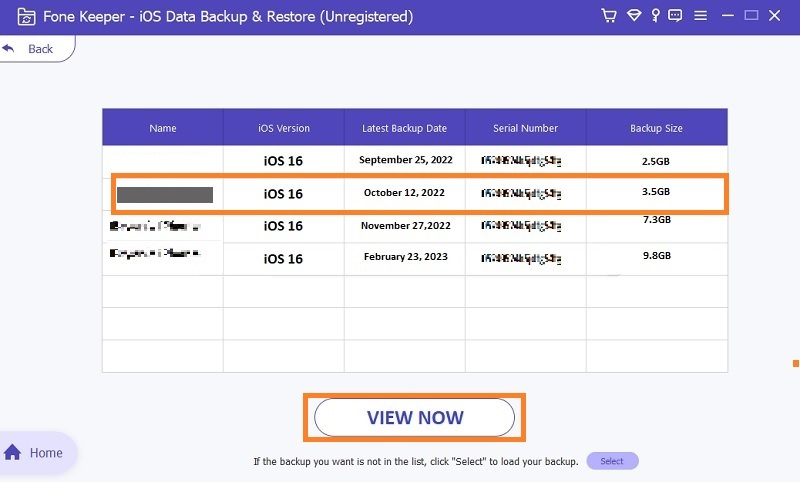
Task: Click the Fone Keeper app logo icon
Action: coord(16,17)
